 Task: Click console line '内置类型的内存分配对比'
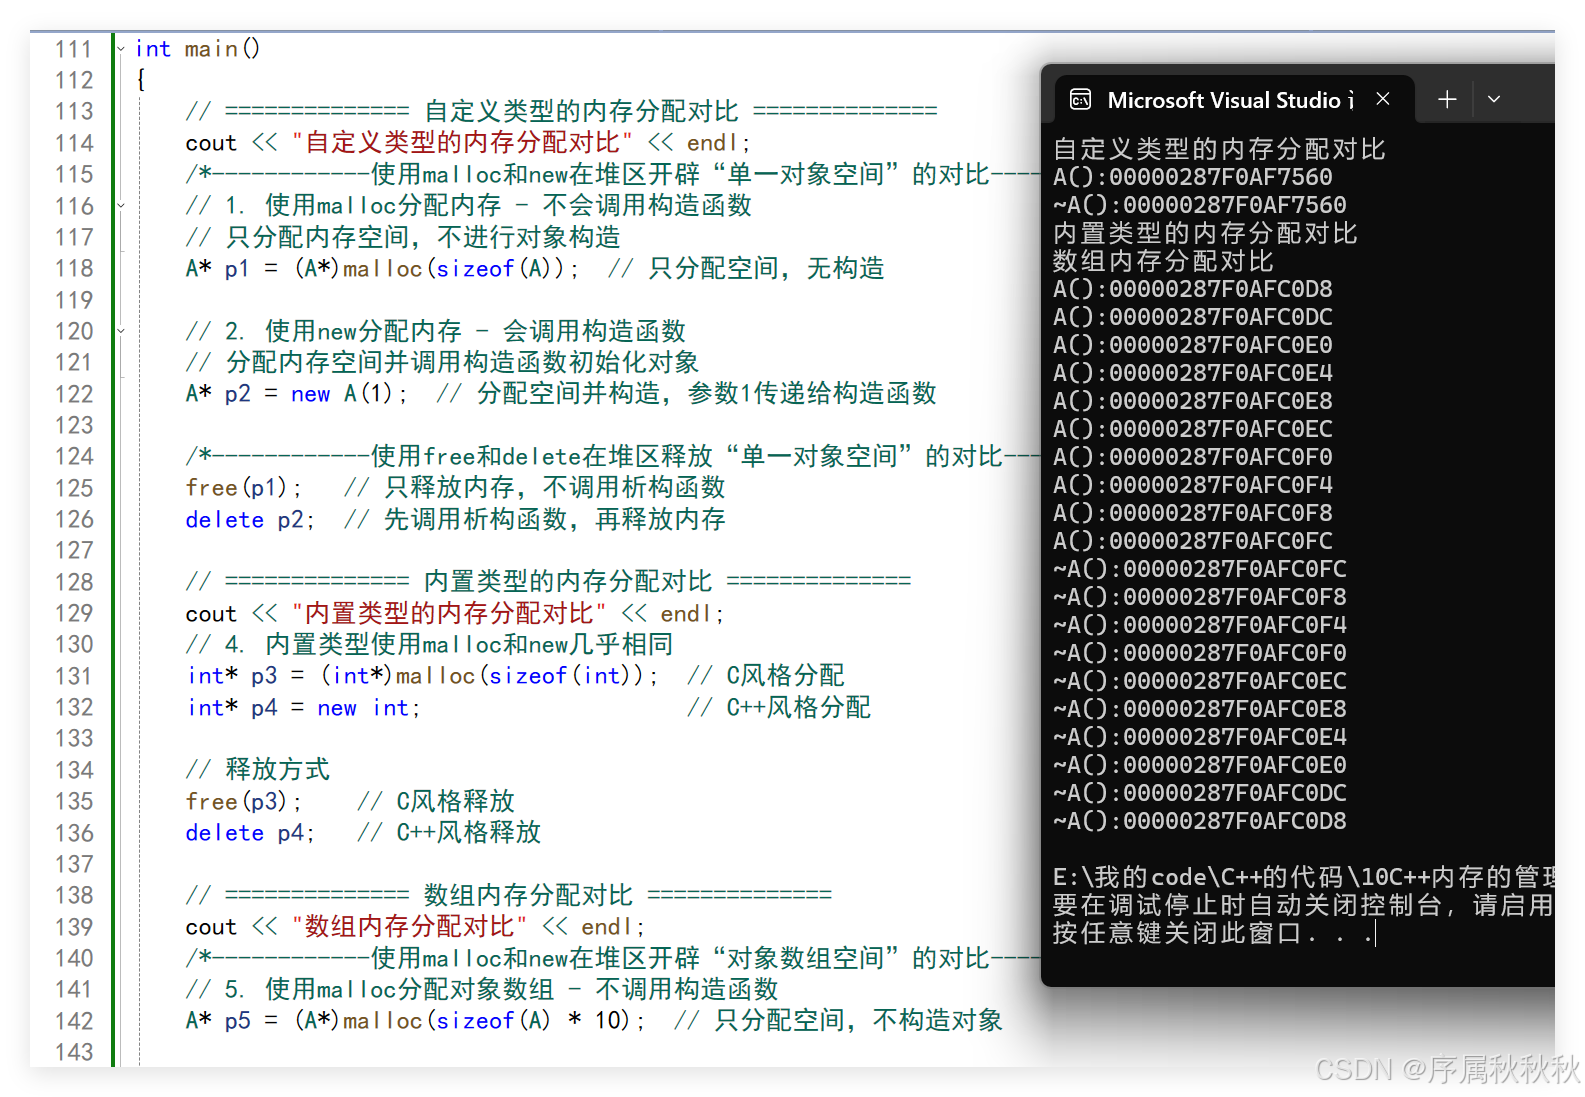tap(1205, 233)
